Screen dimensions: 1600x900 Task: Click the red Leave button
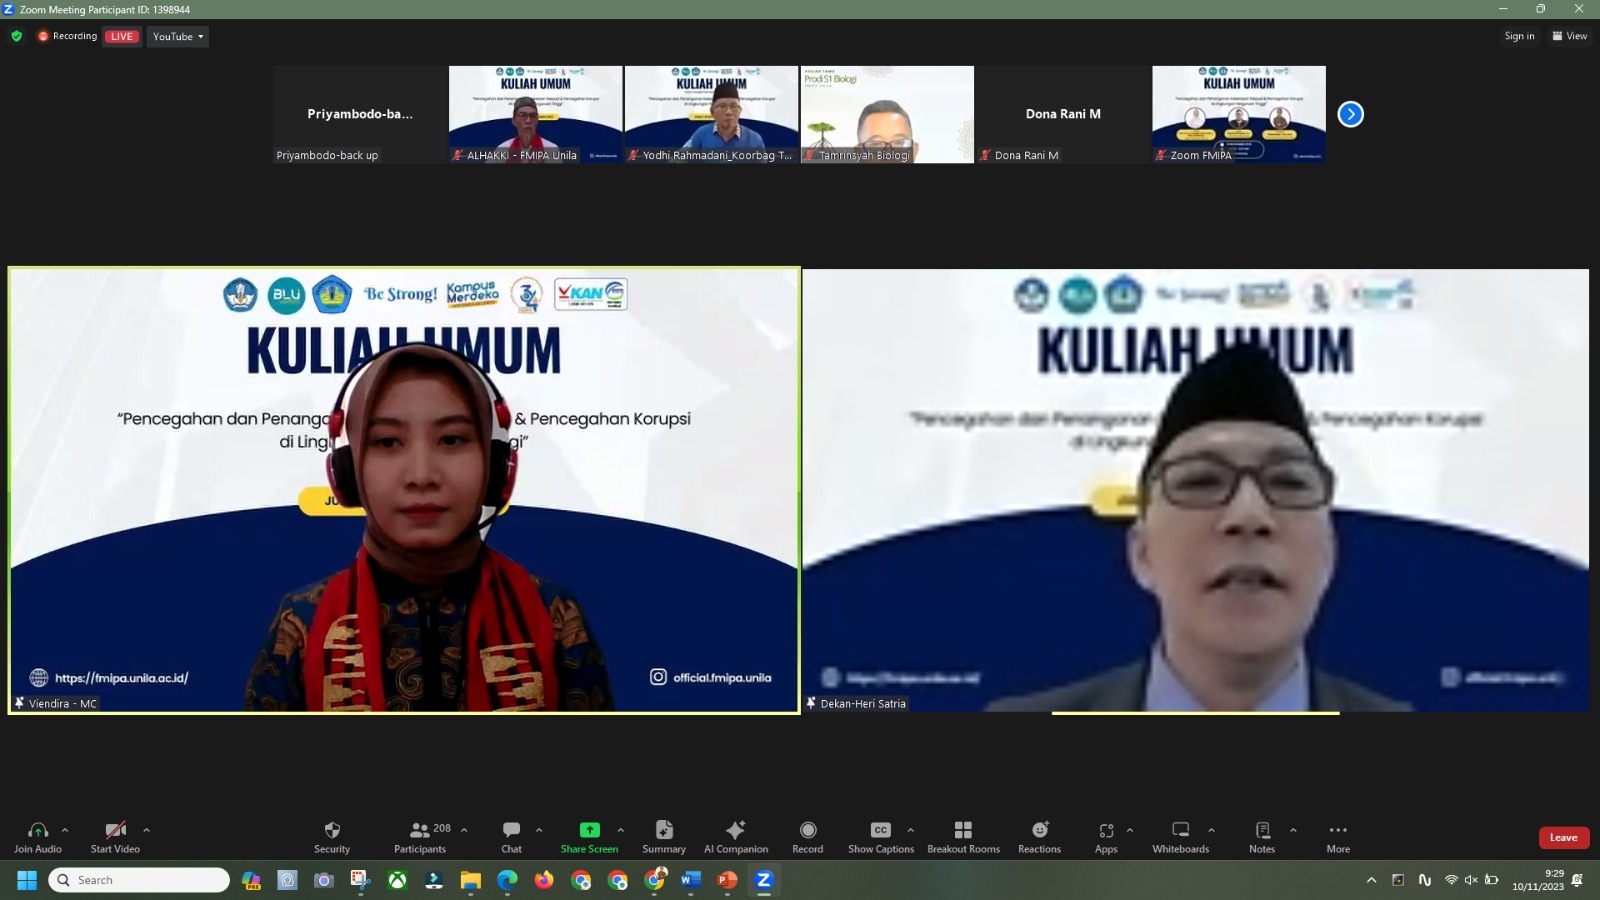[x=1563, y=838]
